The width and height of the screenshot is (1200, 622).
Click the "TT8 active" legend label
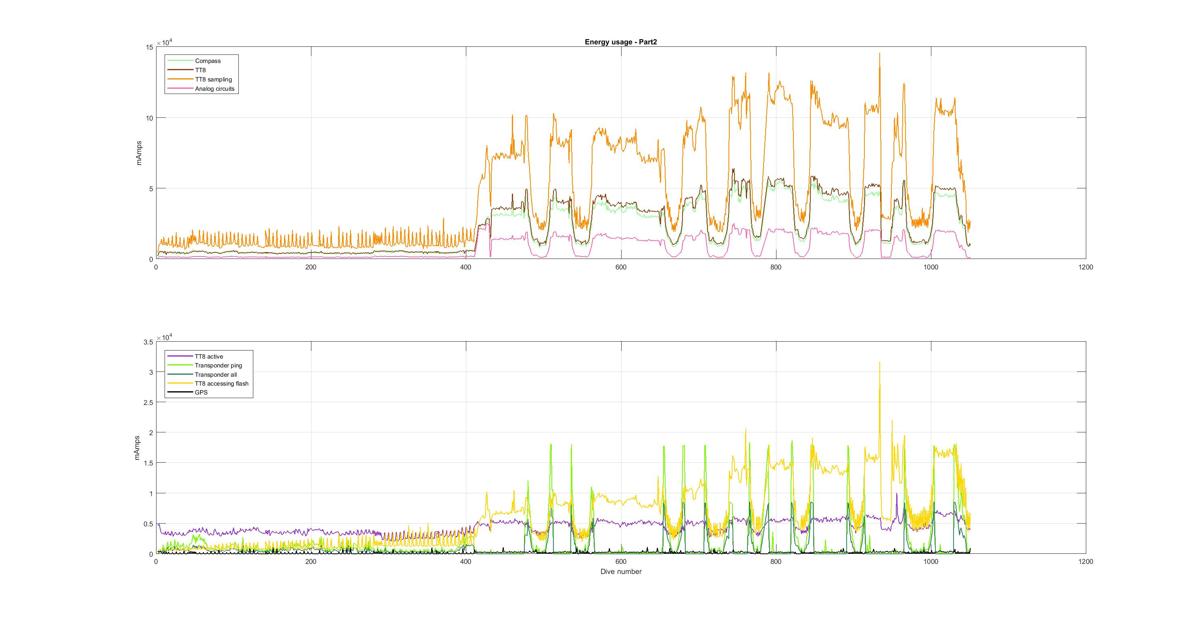coord(211,356)
